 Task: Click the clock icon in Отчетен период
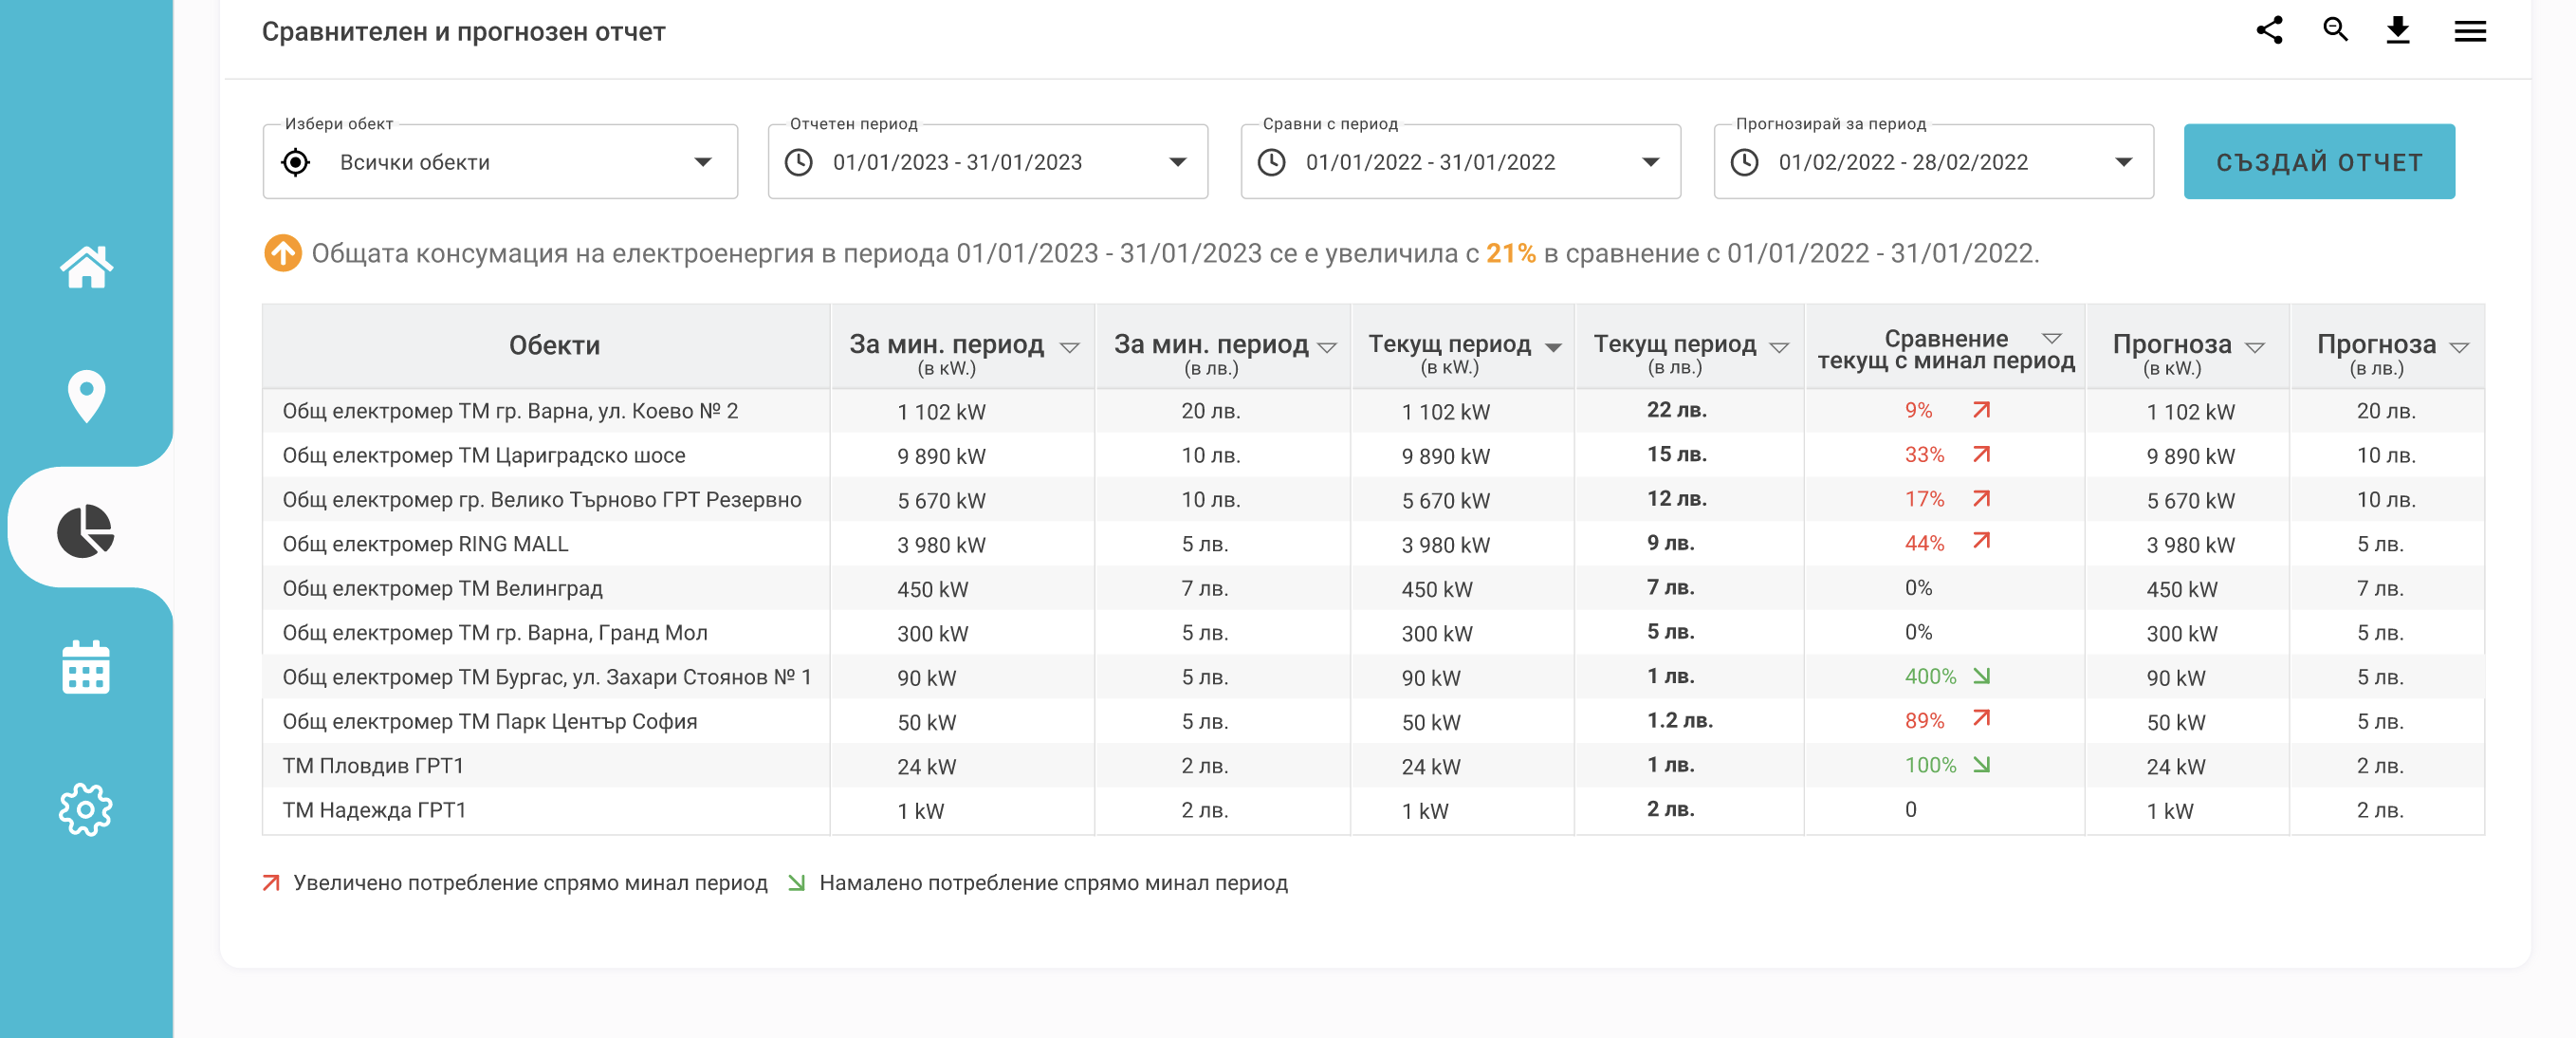click(x=798, y=162)
